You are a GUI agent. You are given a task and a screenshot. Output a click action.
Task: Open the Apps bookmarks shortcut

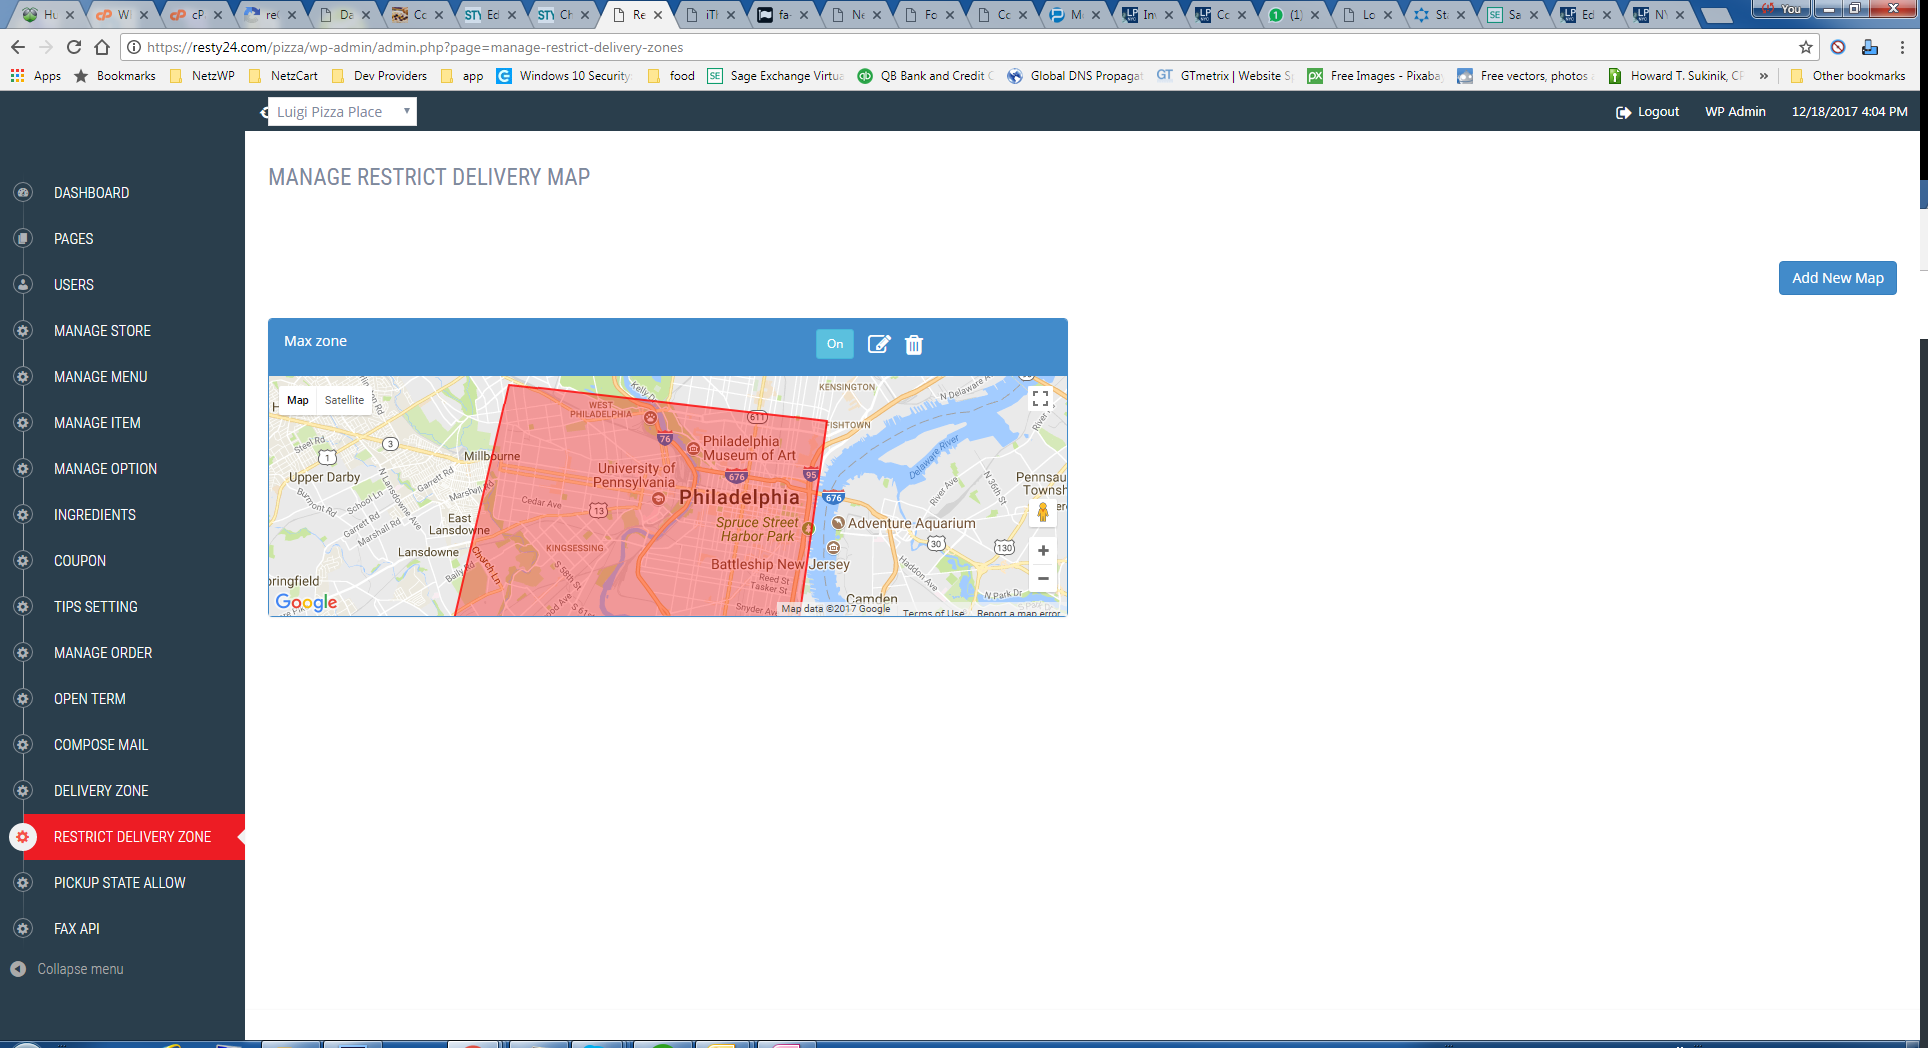(x=36, y=76)
